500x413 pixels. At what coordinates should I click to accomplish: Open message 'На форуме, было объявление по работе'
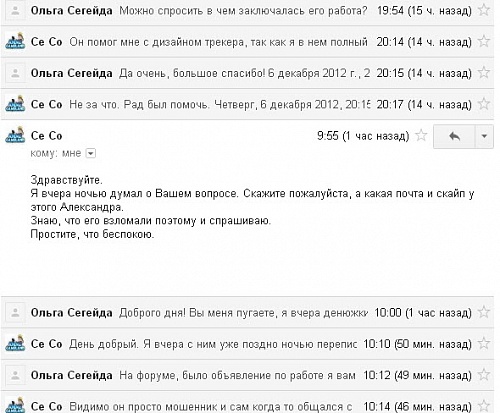pyautogui.click(x=247, y=375)
